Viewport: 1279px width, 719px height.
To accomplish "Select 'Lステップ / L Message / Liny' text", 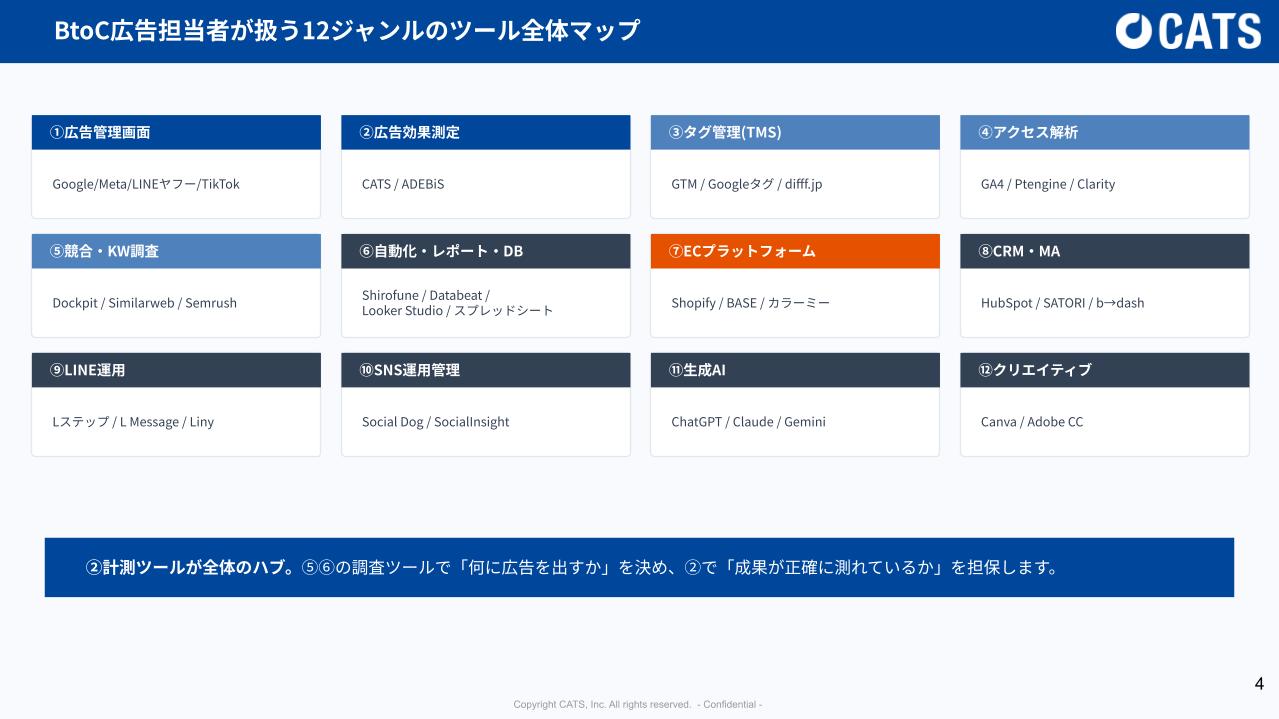I will tap(133, 422).
